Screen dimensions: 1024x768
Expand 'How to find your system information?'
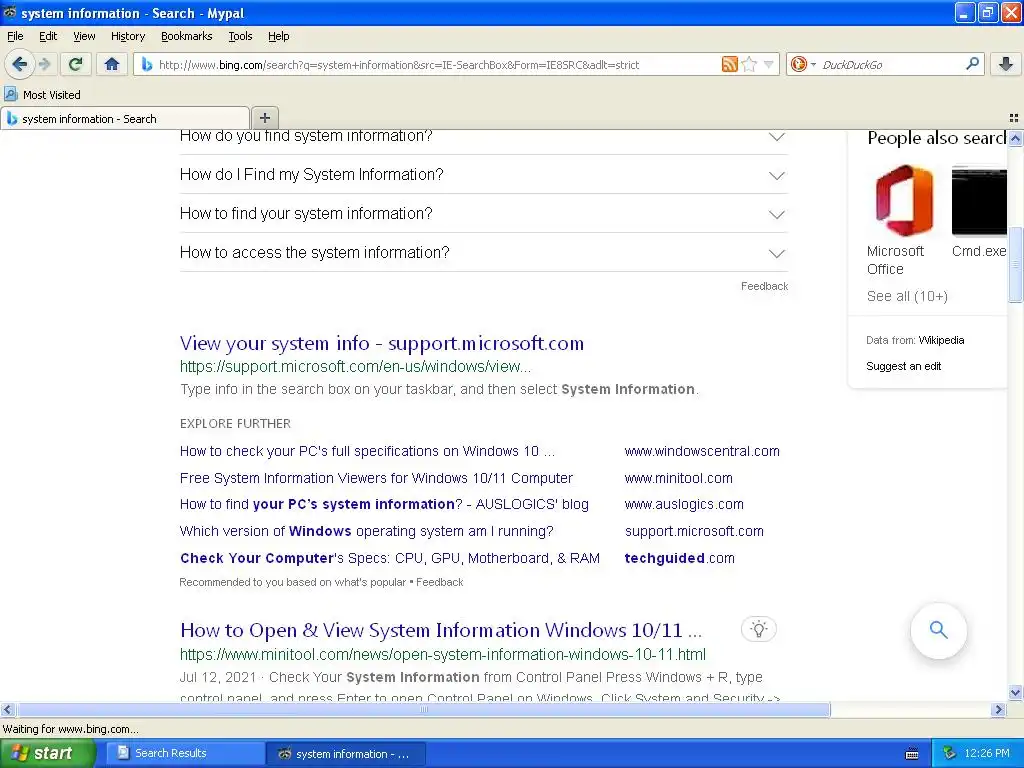(483, 214)
